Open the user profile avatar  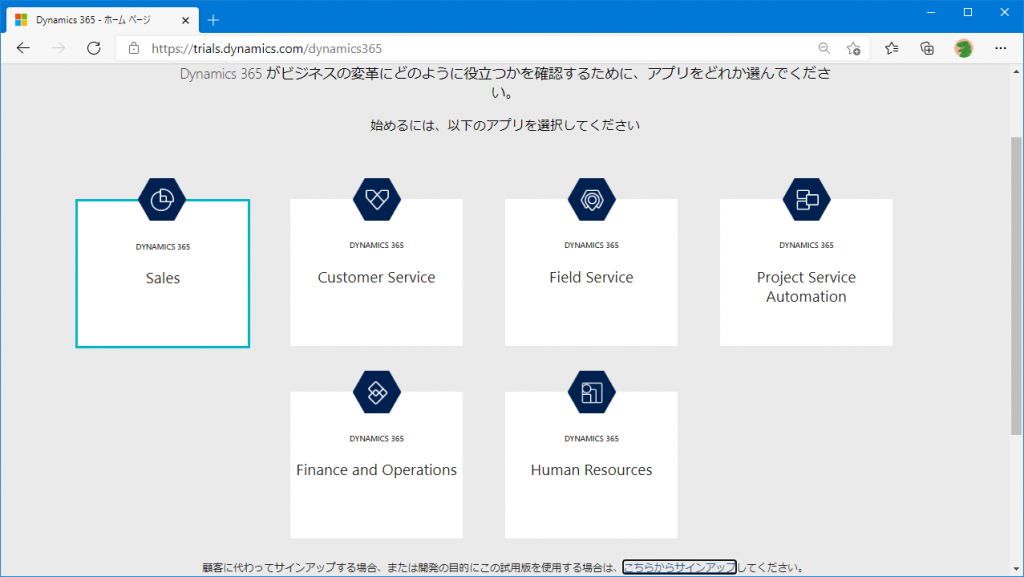click(x=963, y=48)
